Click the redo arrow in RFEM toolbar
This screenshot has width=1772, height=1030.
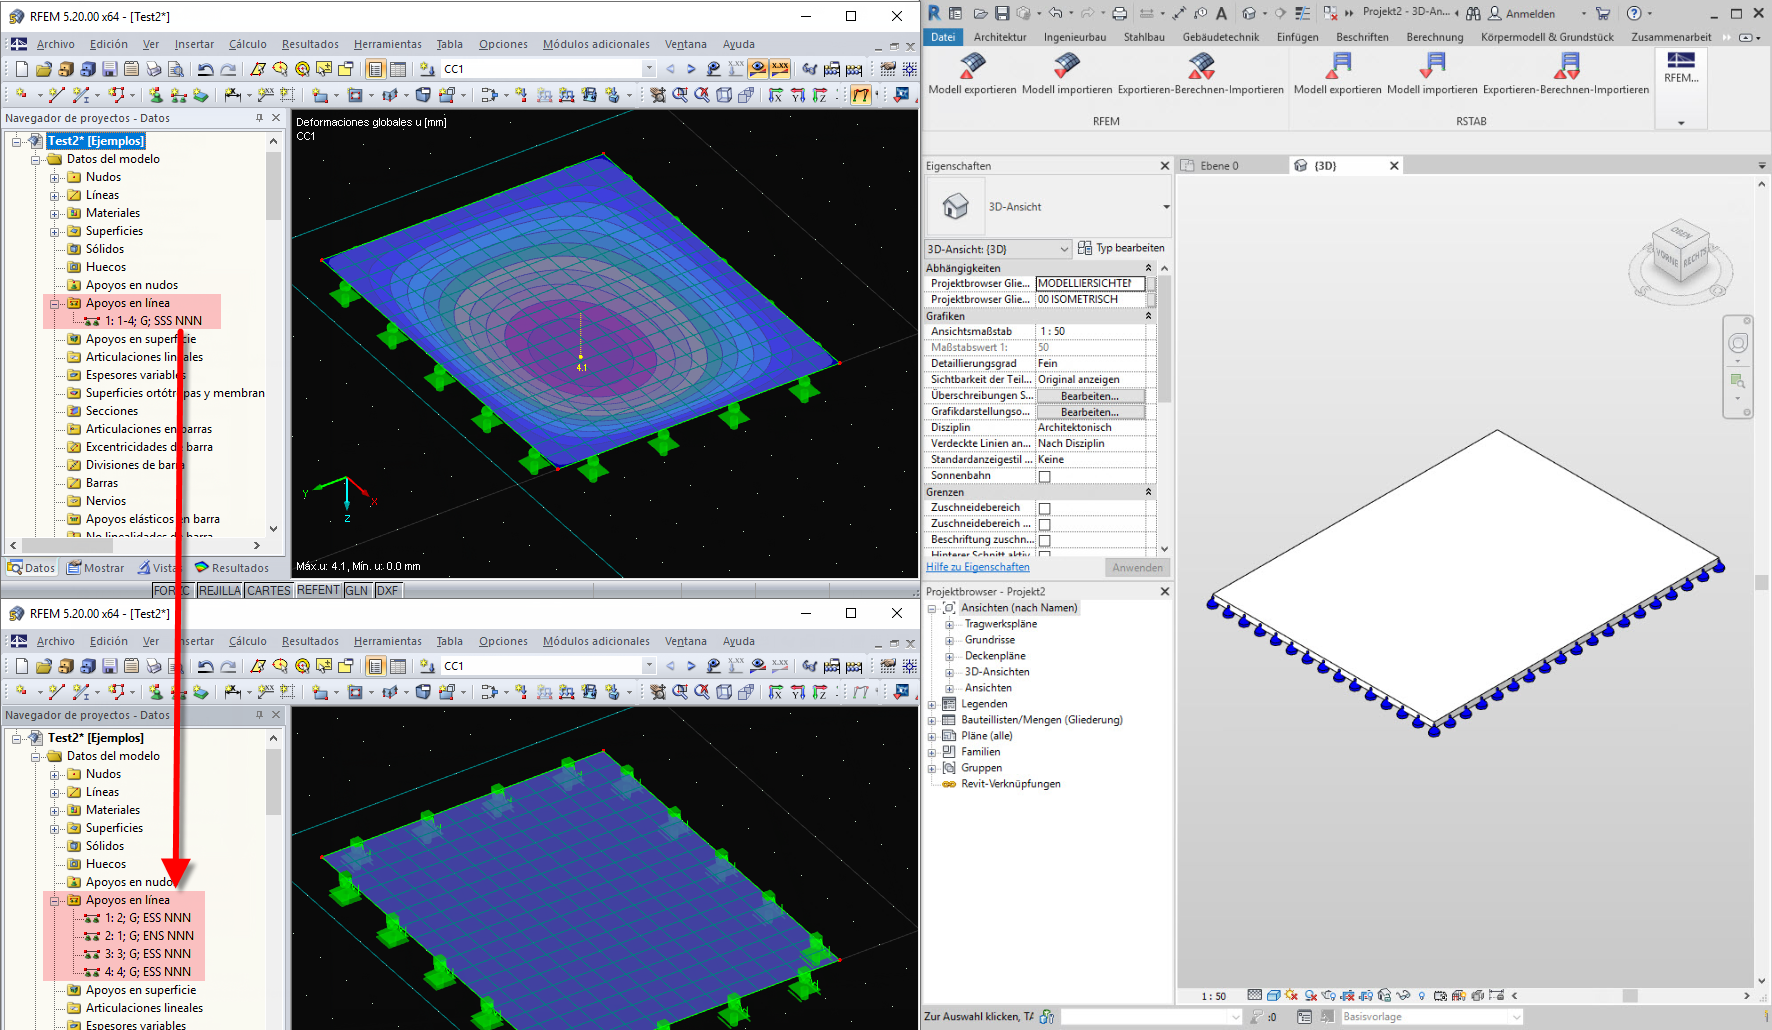tap(228, 68)
